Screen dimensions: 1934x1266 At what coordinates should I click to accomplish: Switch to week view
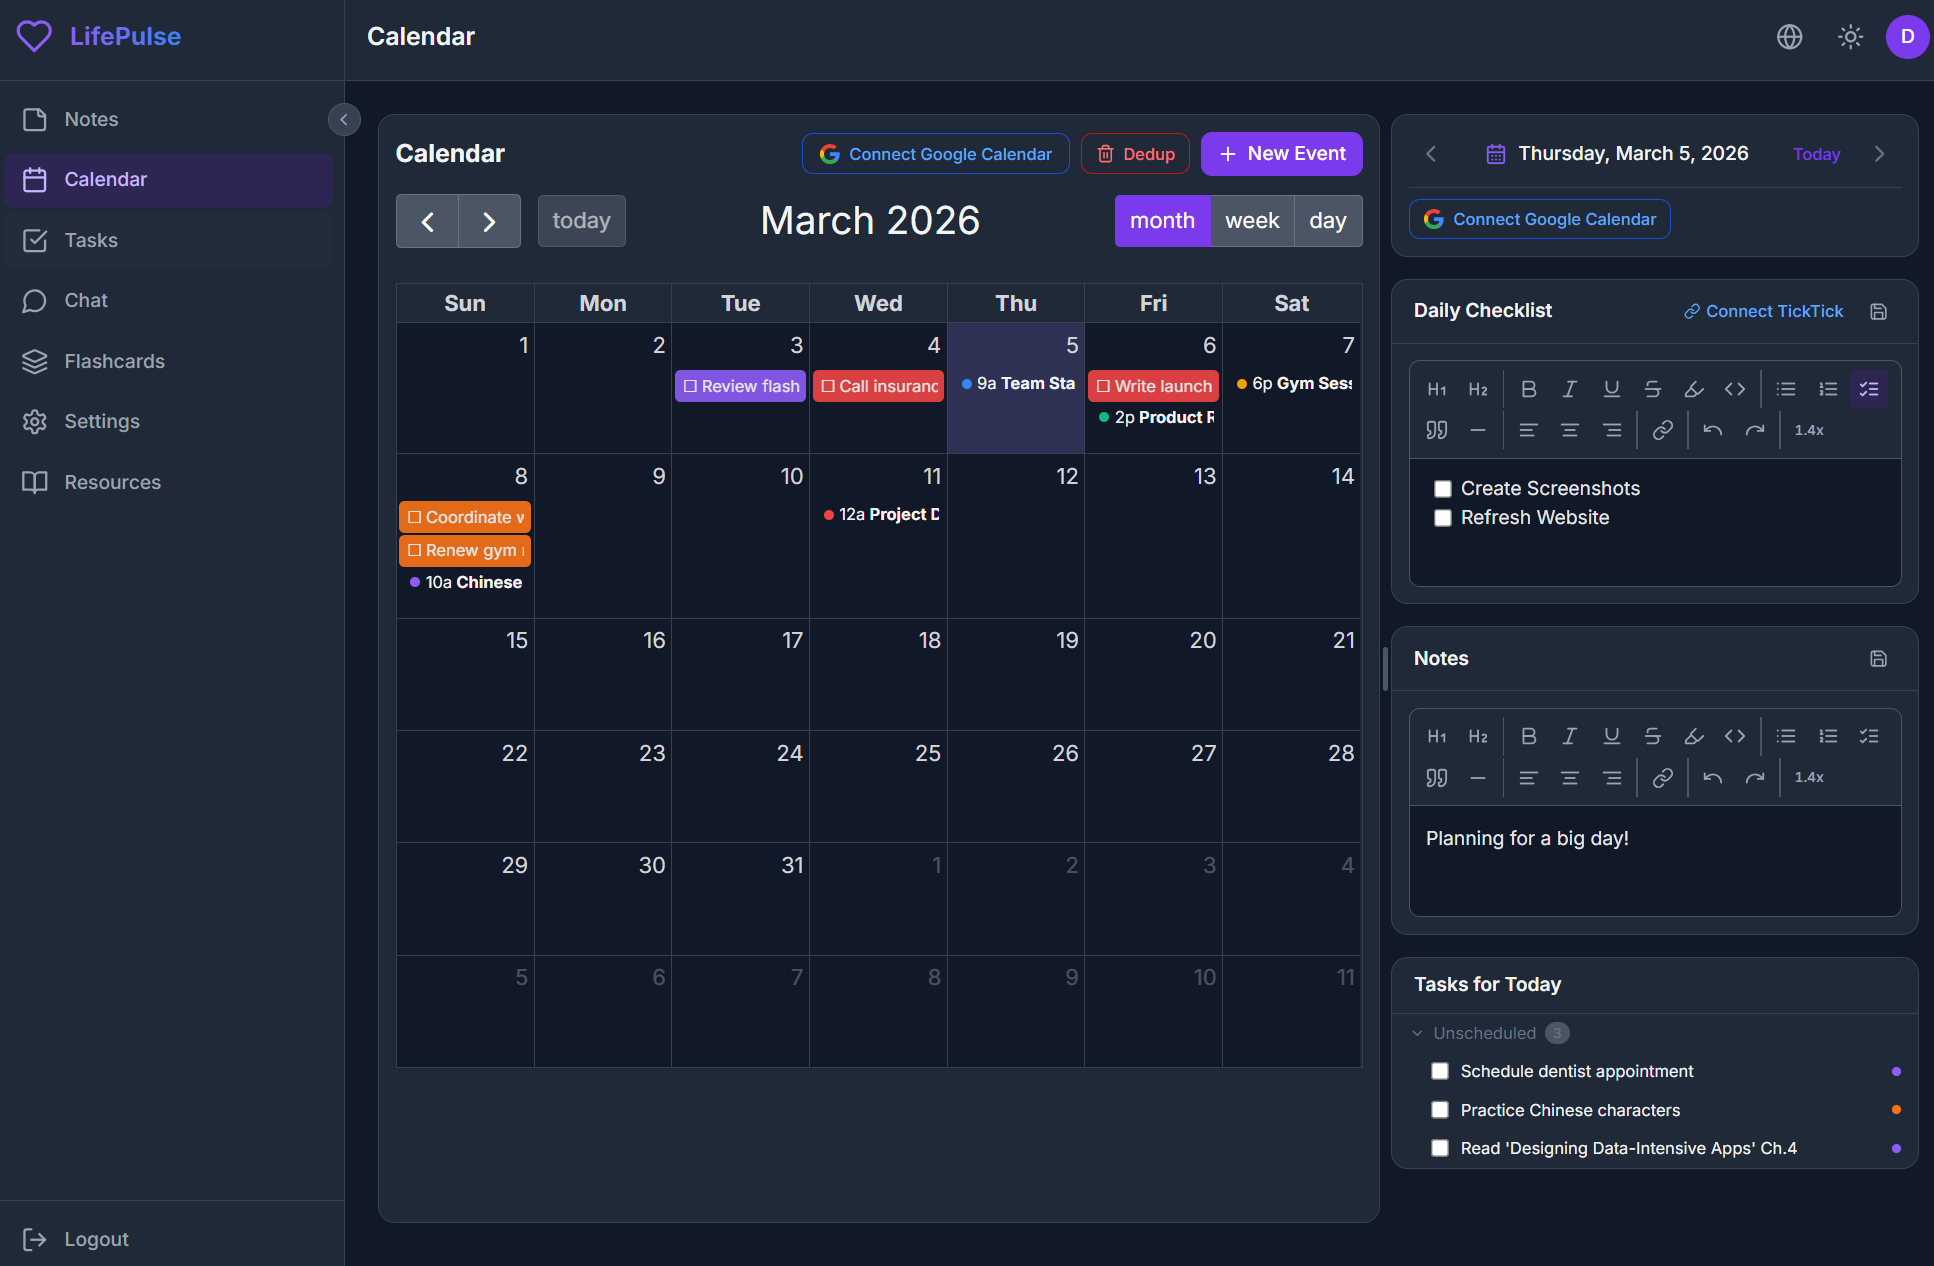click(1252, 220)
